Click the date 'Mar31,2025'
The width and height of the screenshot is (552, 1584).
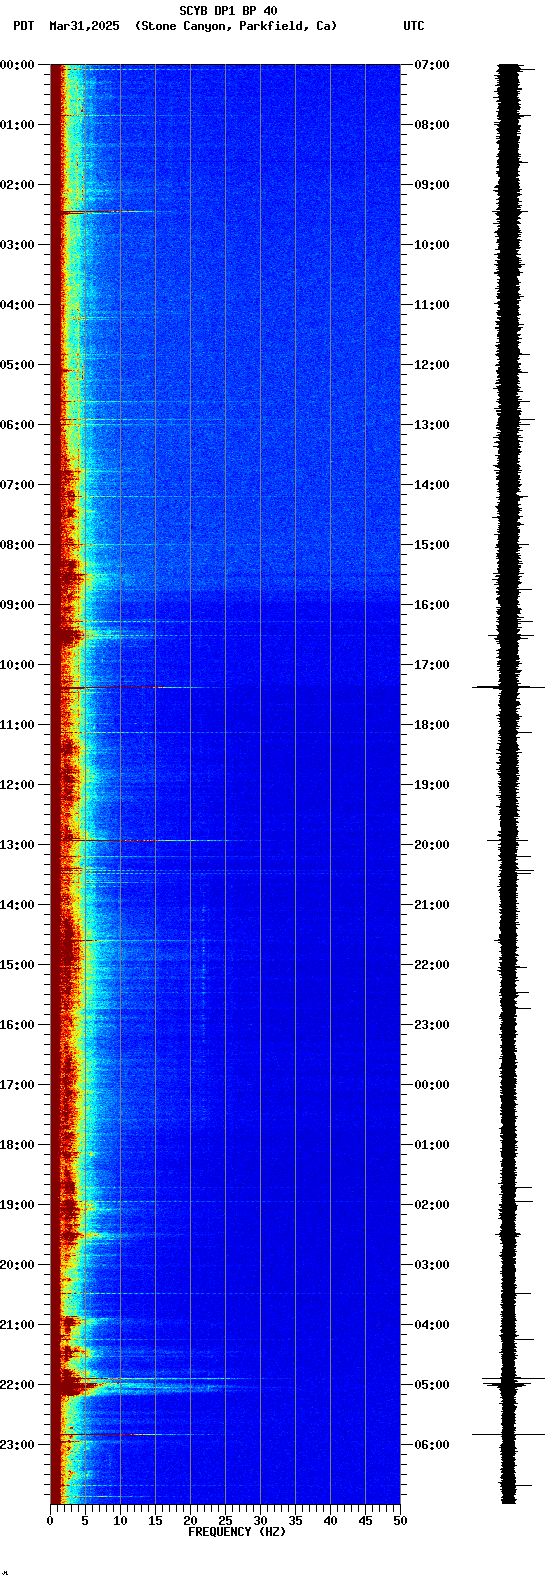pos(84,26)
